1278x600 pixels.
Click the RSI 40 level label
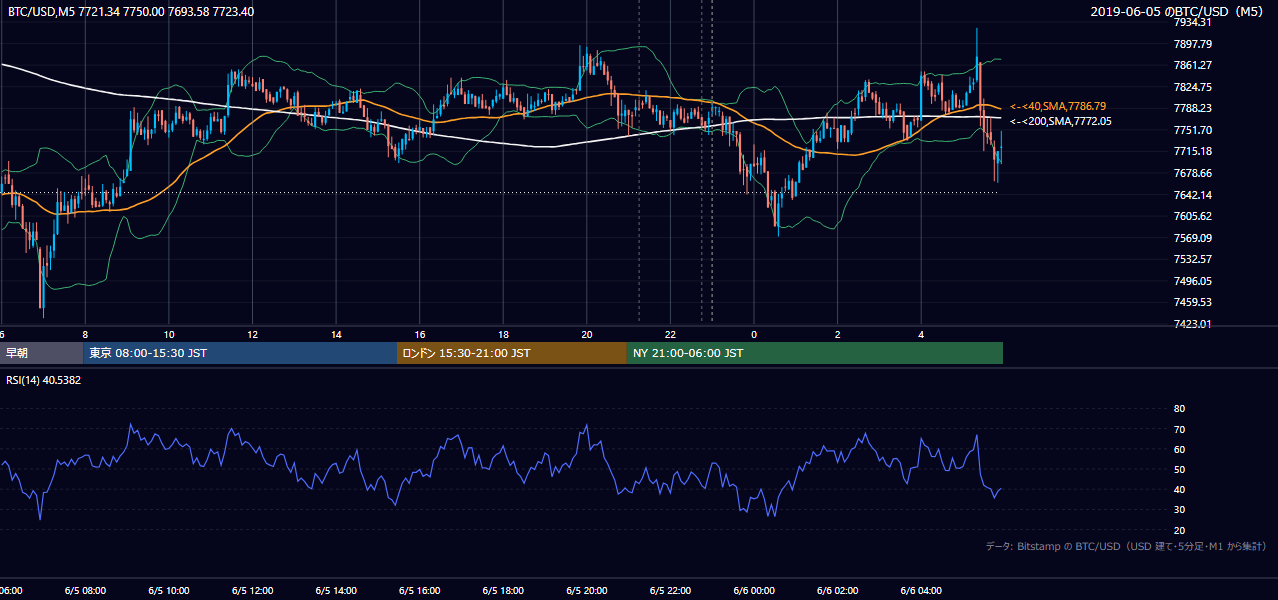tap(1179, 490)
